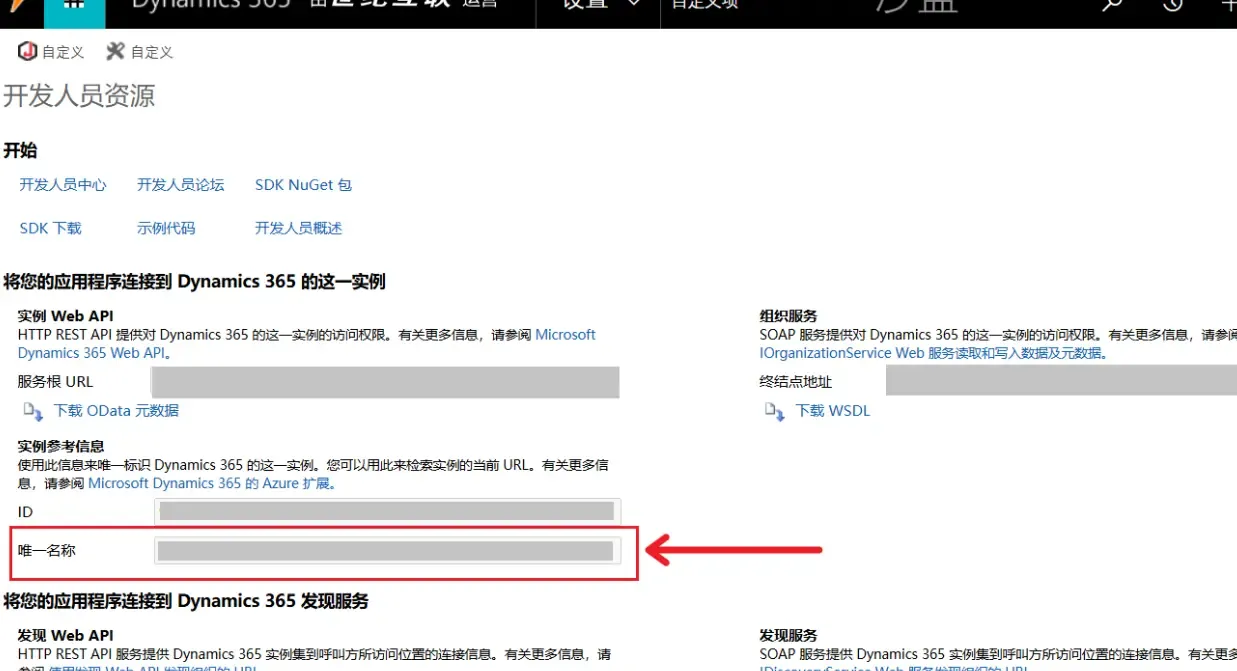This screenshot has height=671, width=1237.
Task: Open the 示例代码 link
Action: 166,227
